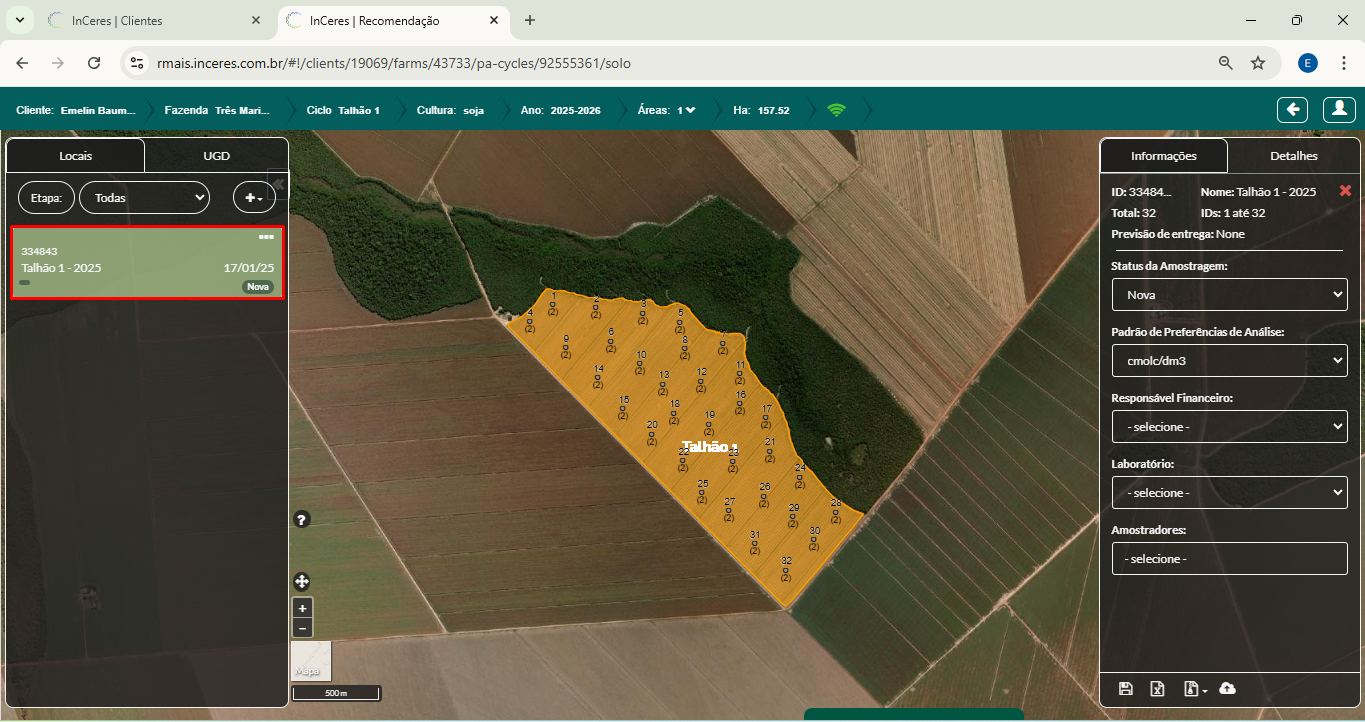
Task: Click the 17/01/25 date on the card
Action: [x=249, y=268]
